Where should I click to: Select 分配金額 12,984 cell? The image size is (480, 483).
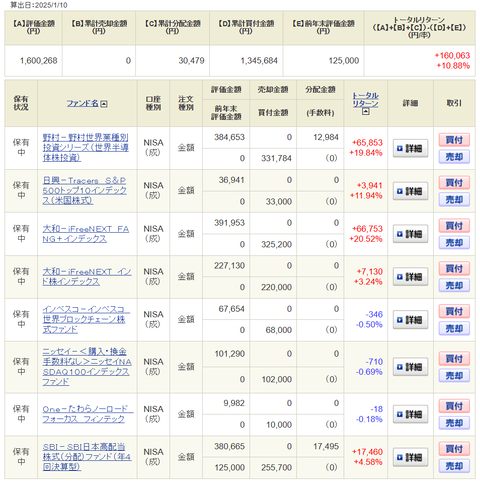(326, 137)
